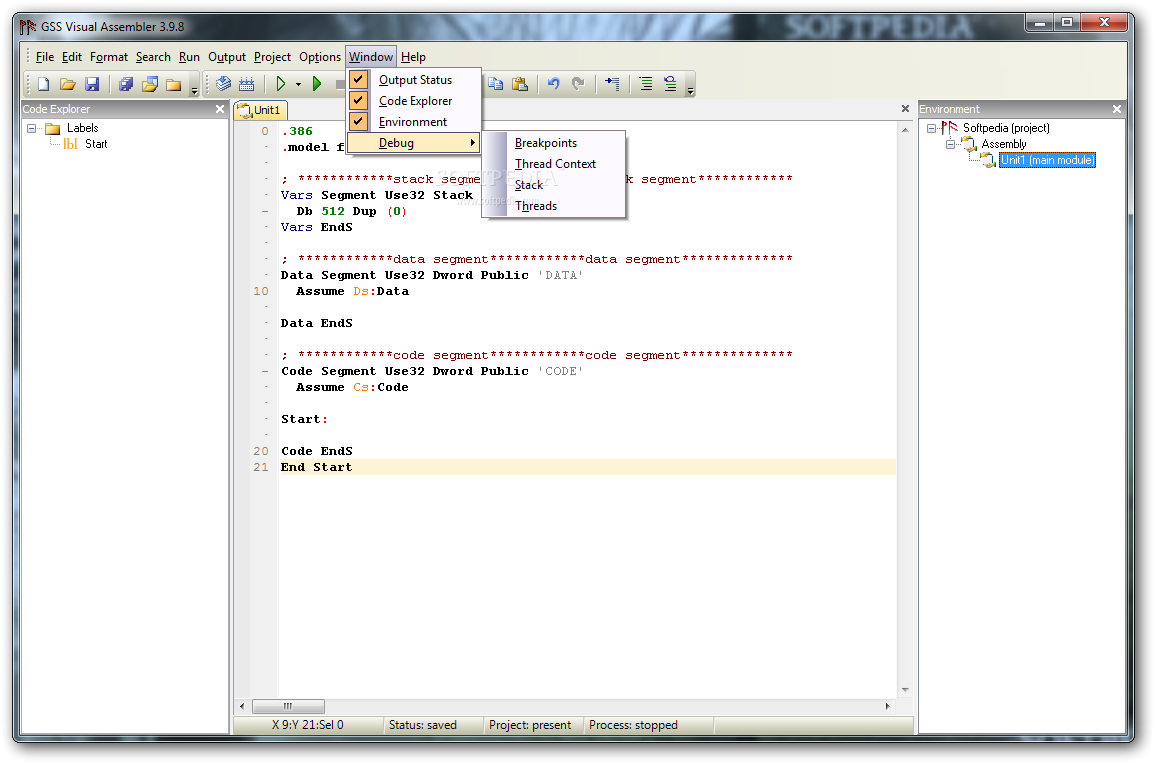Select Unit1 (main module) tree item
Image resolution: width=1155 pixels, height=763 pixels.
[1047, 160]
